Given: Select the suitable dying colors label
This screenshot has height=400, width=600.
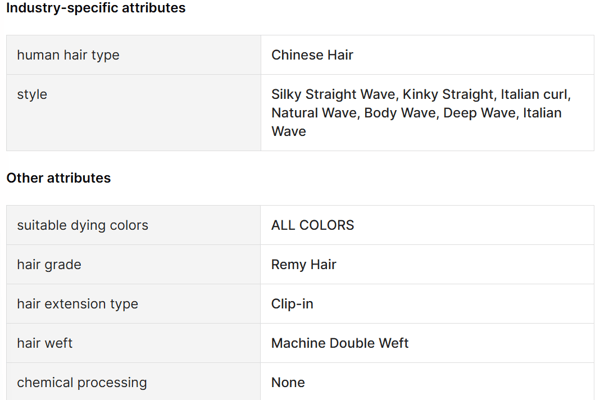Looking at the screenshot, I should point(82,225).
